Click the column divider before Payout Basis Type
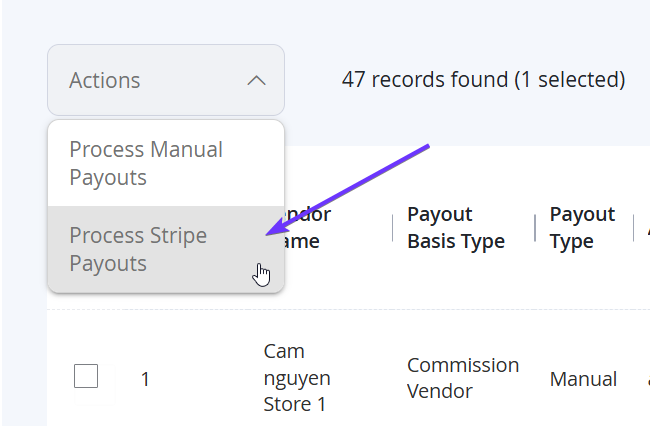 coord(393,228)
